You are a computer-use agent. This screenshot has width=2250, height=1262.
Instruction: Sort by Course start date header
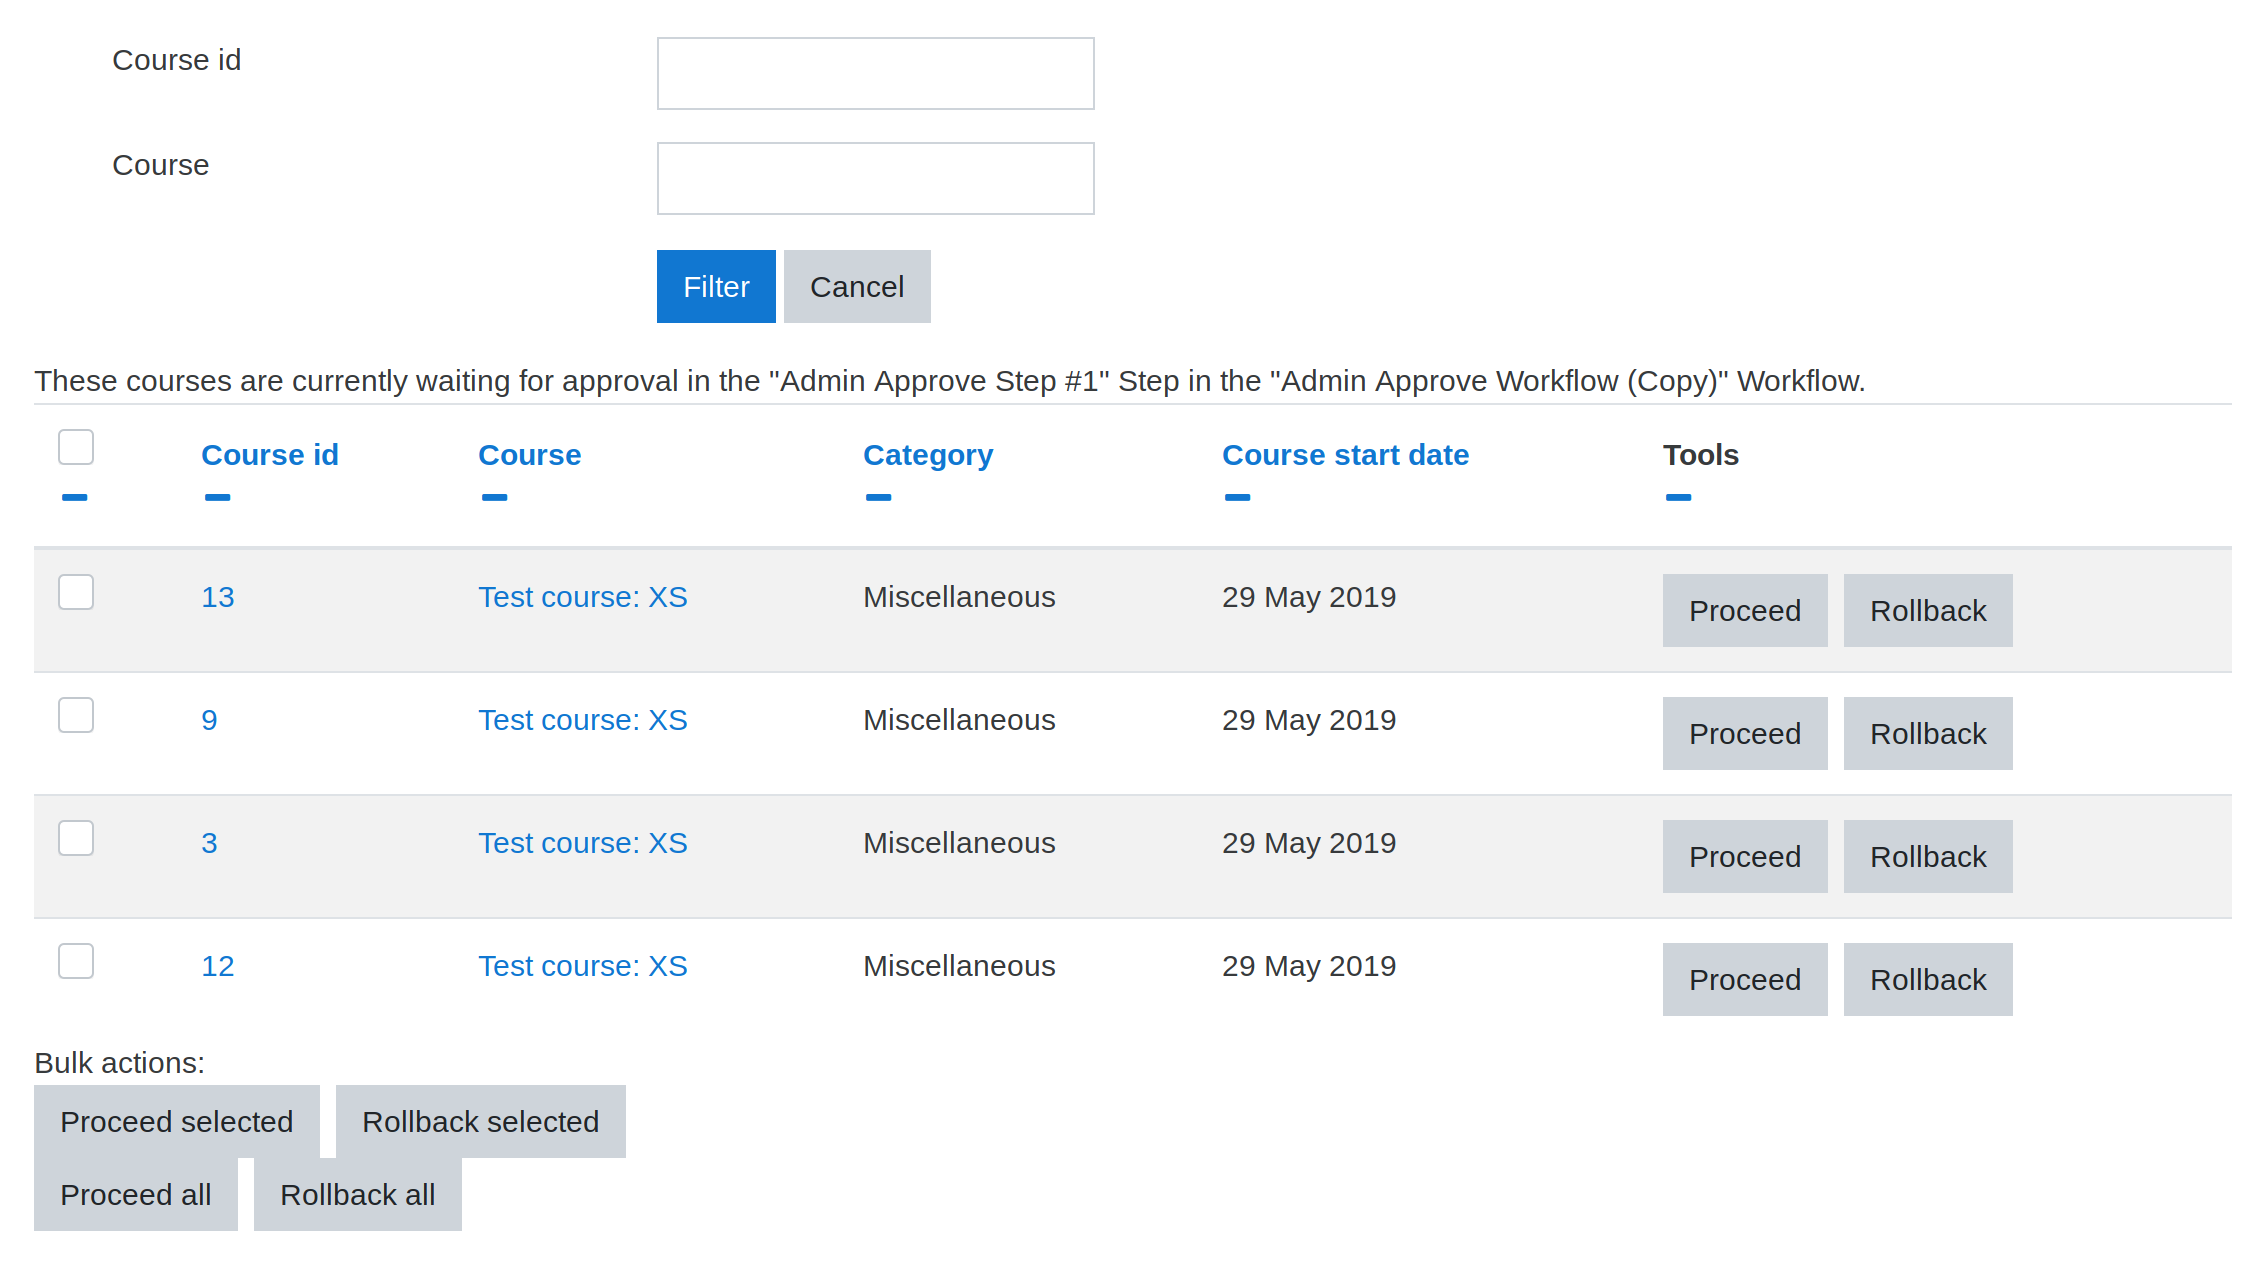[x=1345, y=455]
